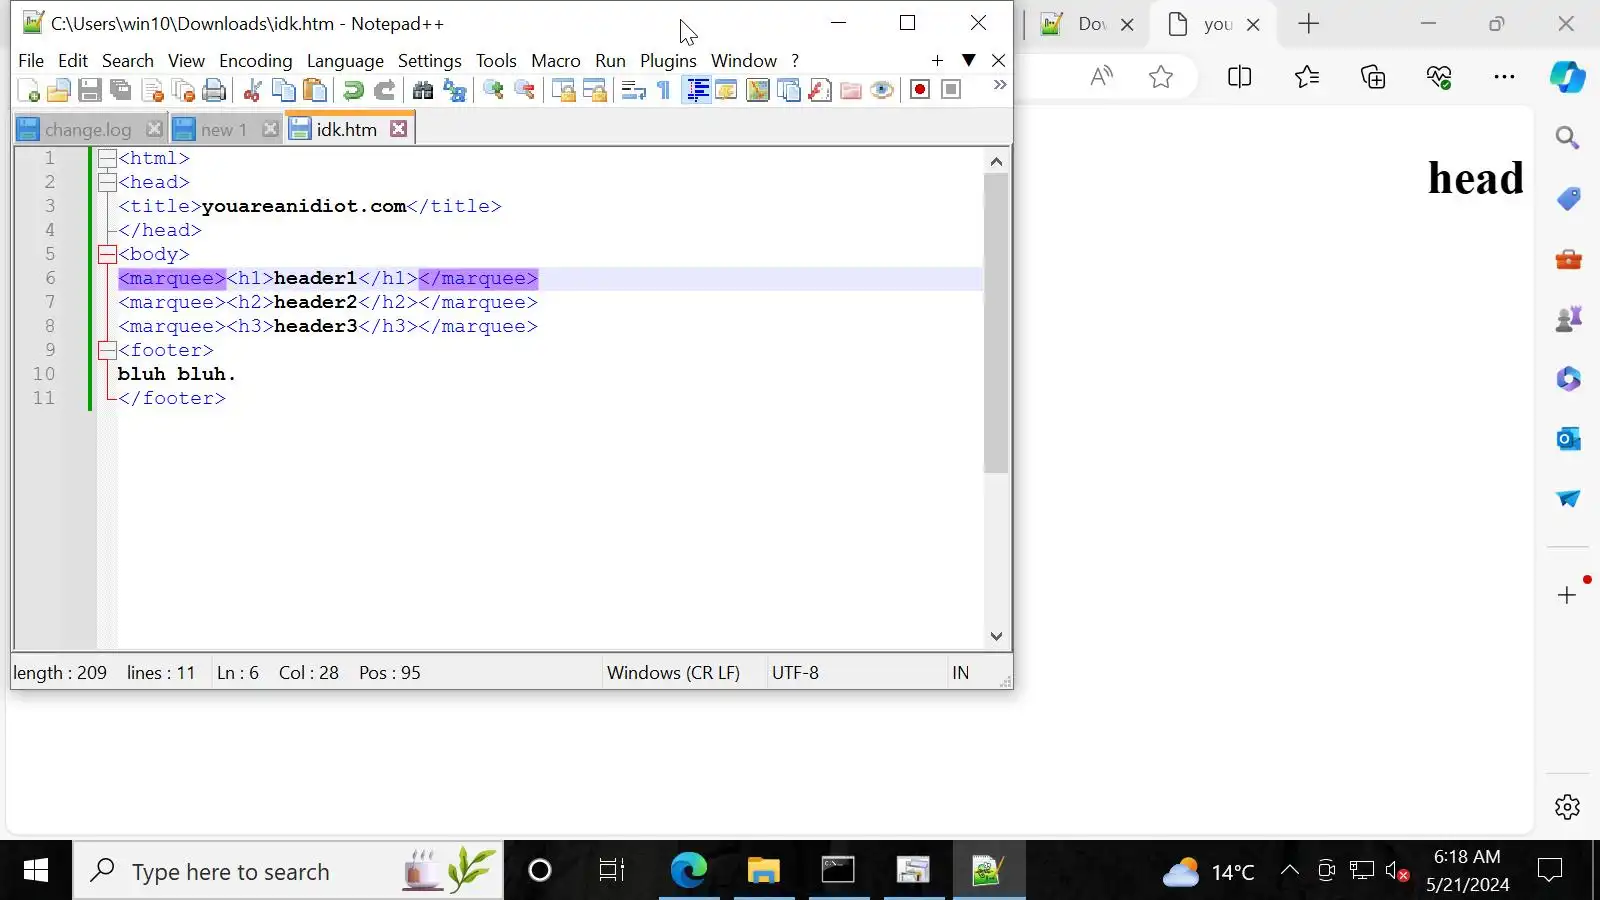Open a new tab in Edge browser

point(1309,24)
